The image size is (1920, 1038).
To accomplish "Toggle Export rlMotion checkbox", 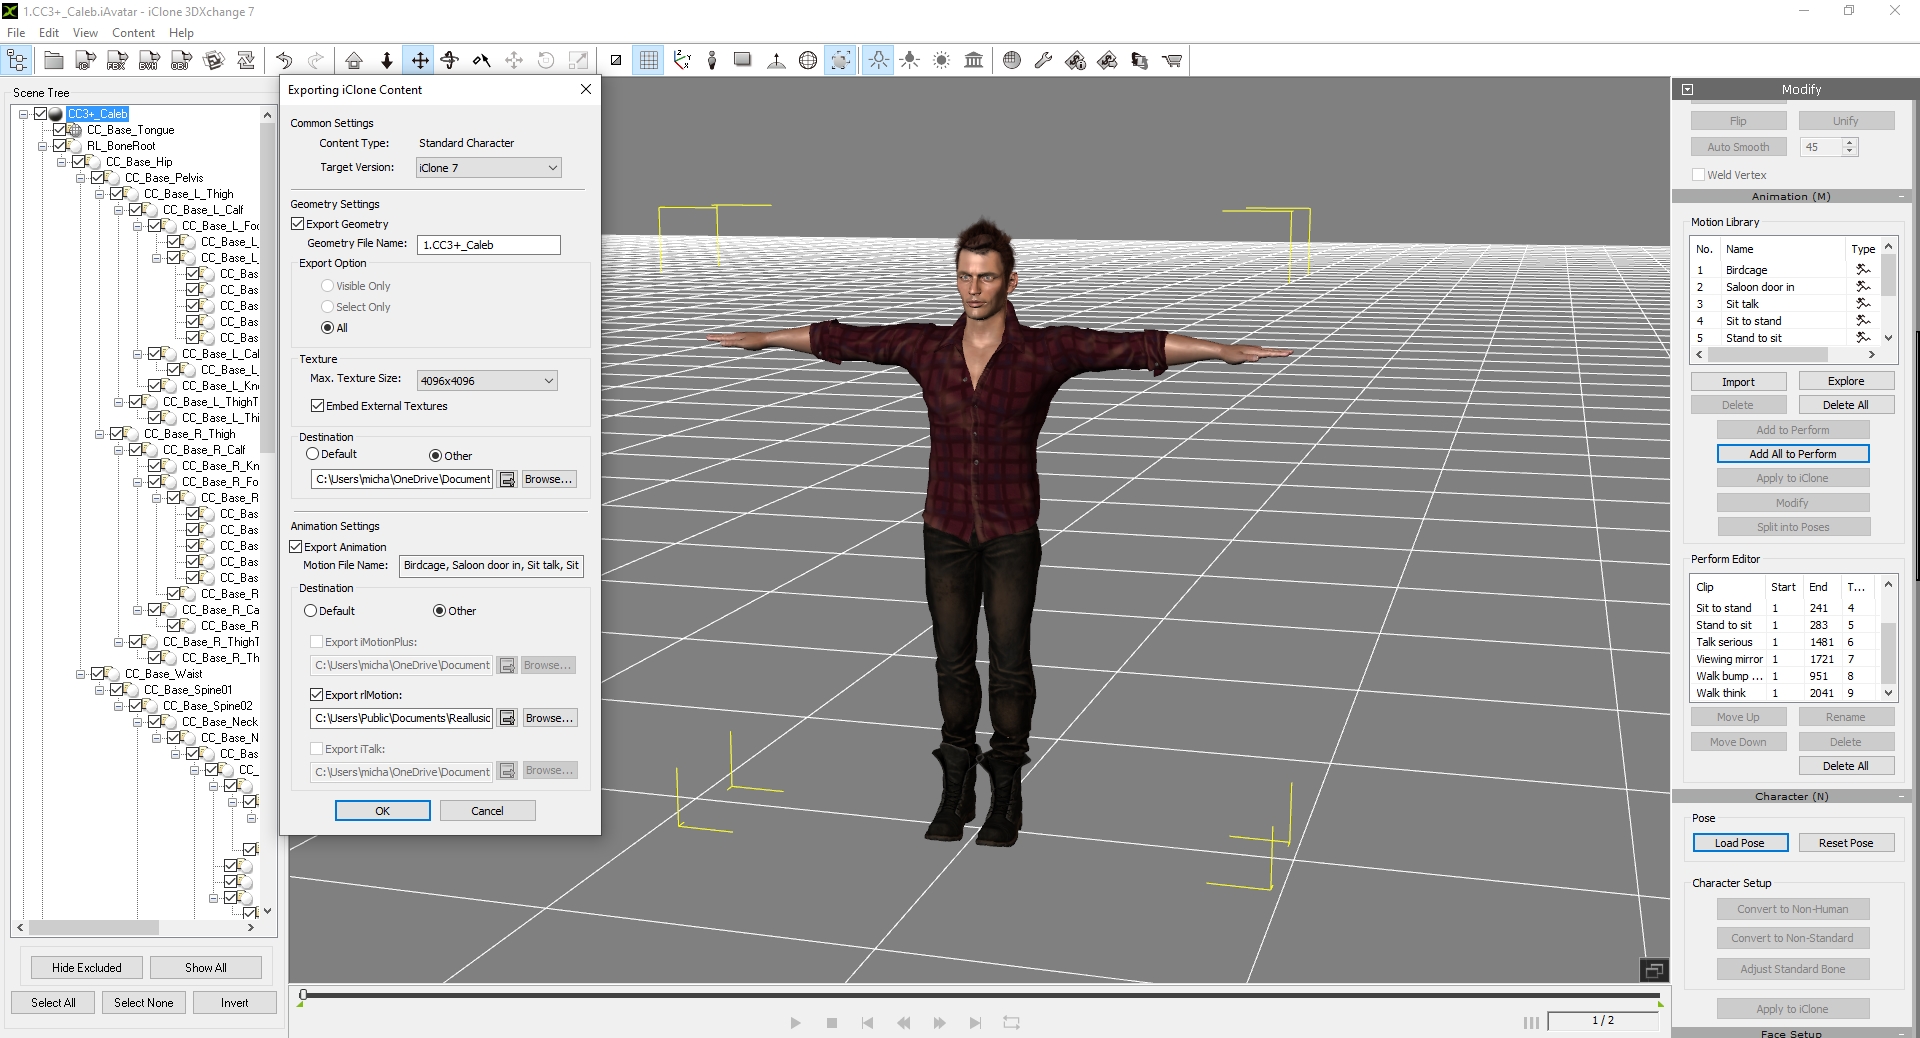I will pyautogui.click(x=317, y=695).
